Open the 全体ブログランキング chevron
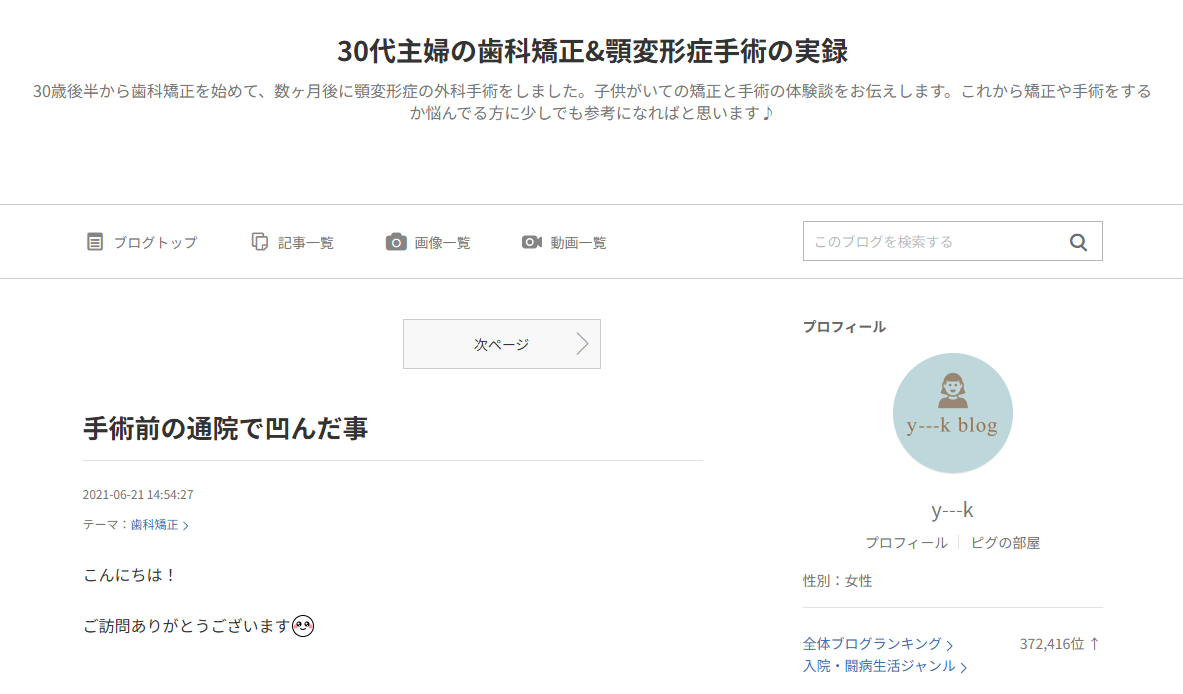Image resolution: width=1183 pixels, height=694 pixels. coord(950,645)
